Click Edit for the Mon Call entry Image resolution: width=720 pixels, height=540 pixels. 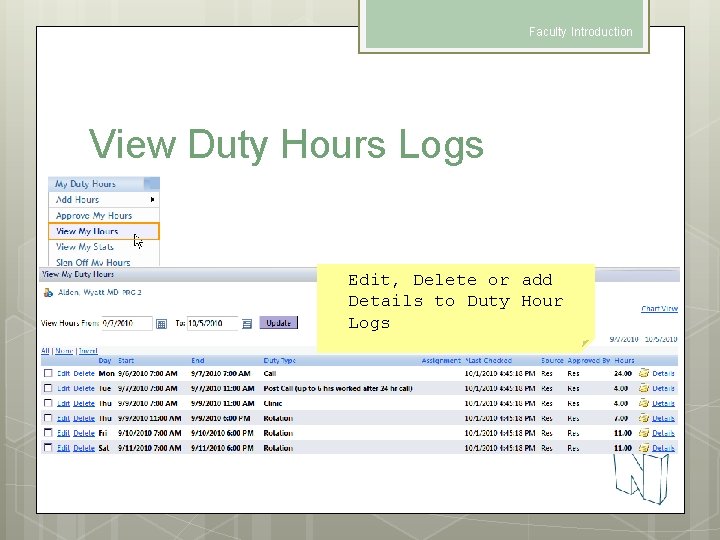[x=63, y=374]
